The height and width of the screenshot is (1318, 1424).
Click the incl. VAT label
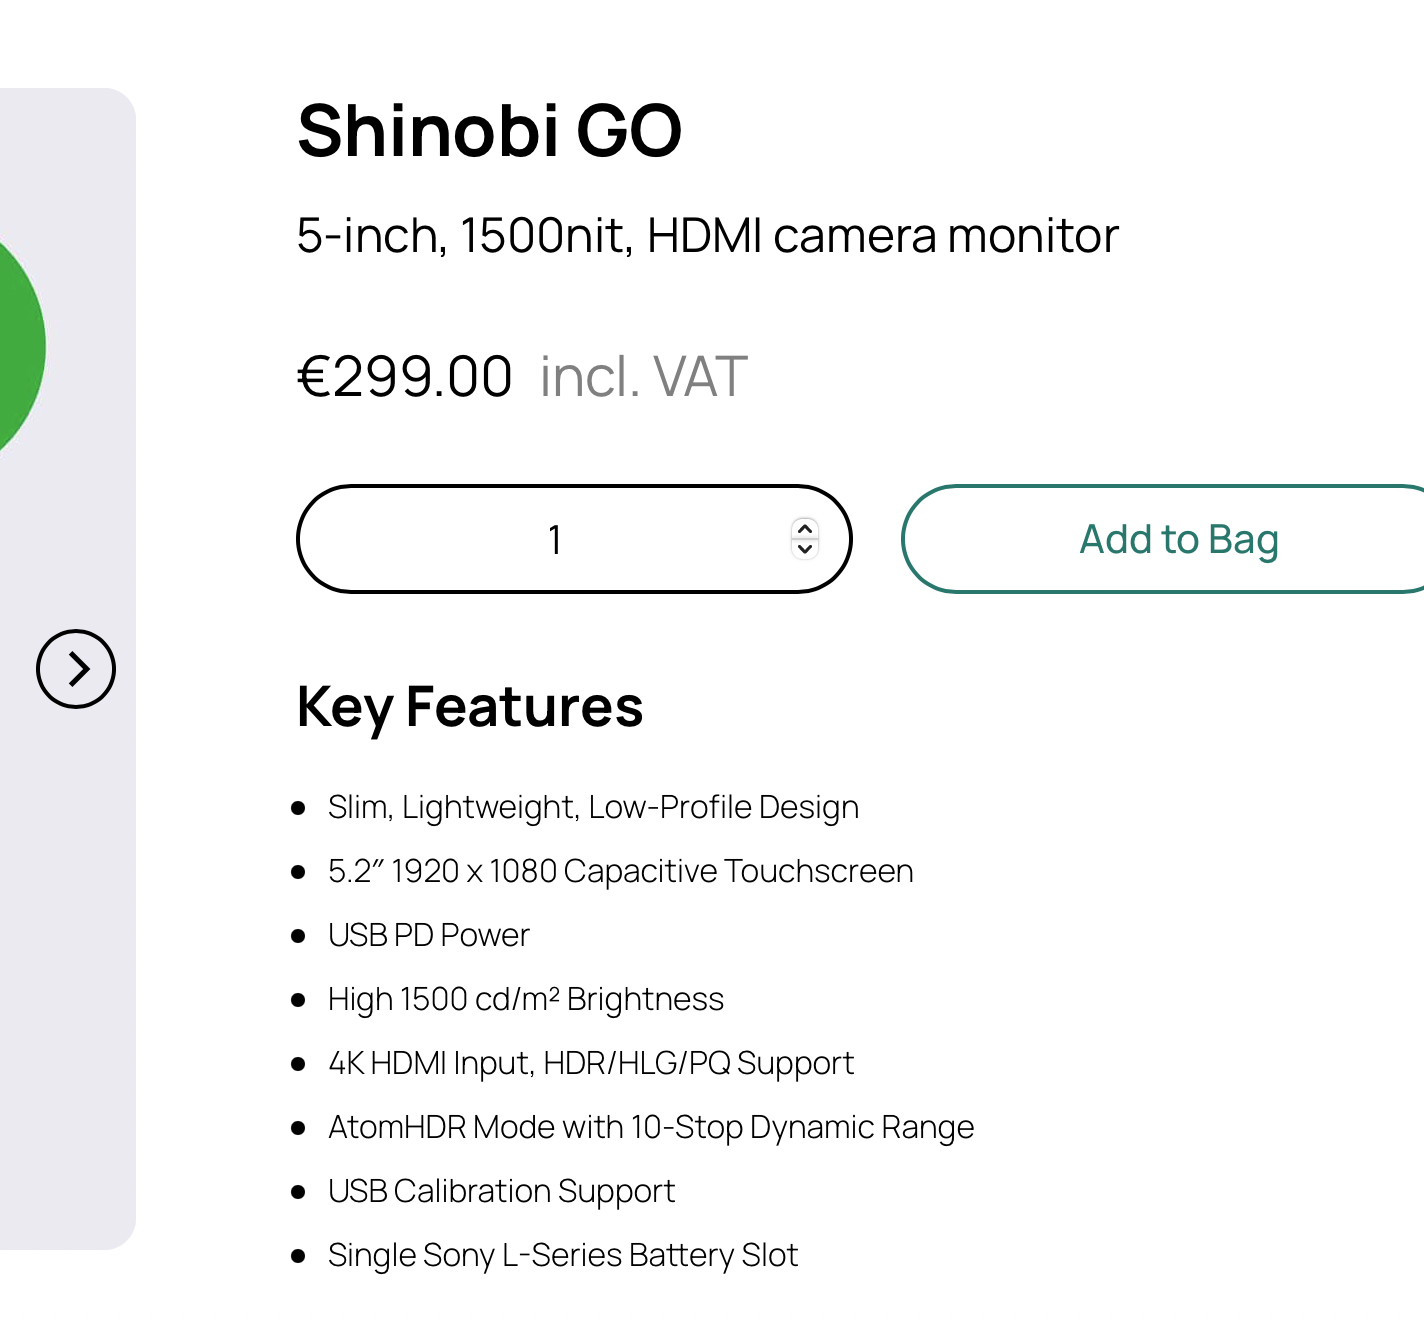[x=644, y=377]
